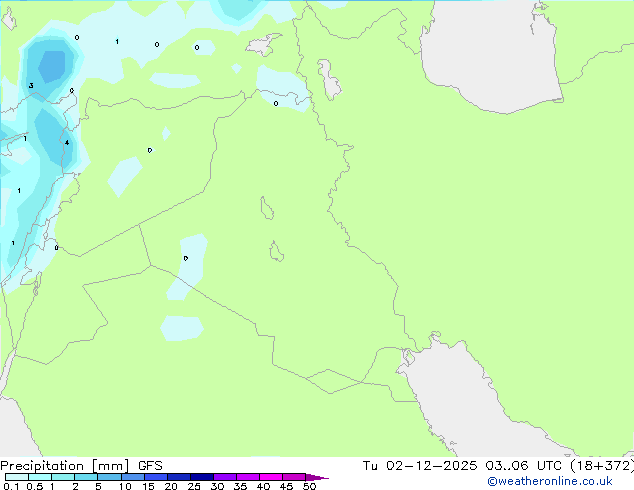Click the 0.1–0.5 mm legend color swatch
634x490 pixels.
pyautogui.click(x=17, y=477)
